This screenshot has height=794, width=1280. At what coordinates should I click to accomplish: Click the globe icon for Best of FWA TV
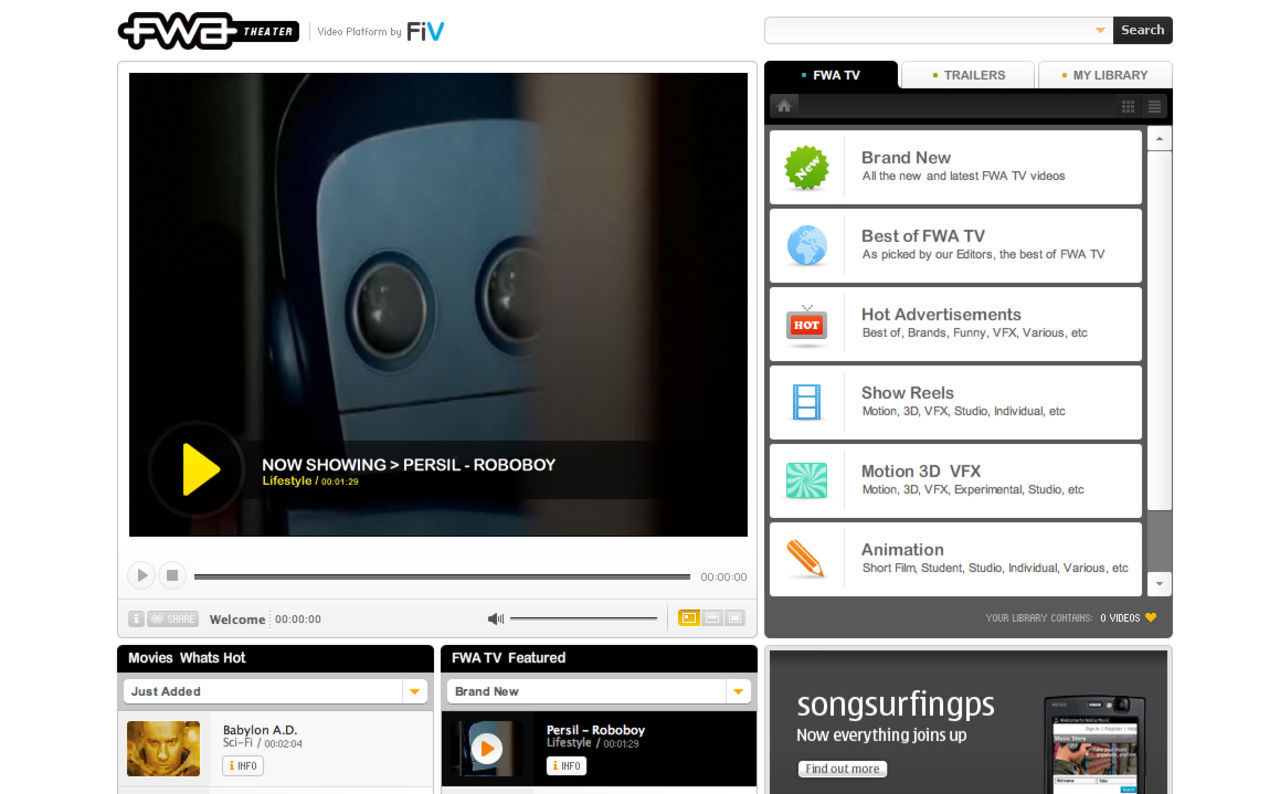(x=807, y=246)
